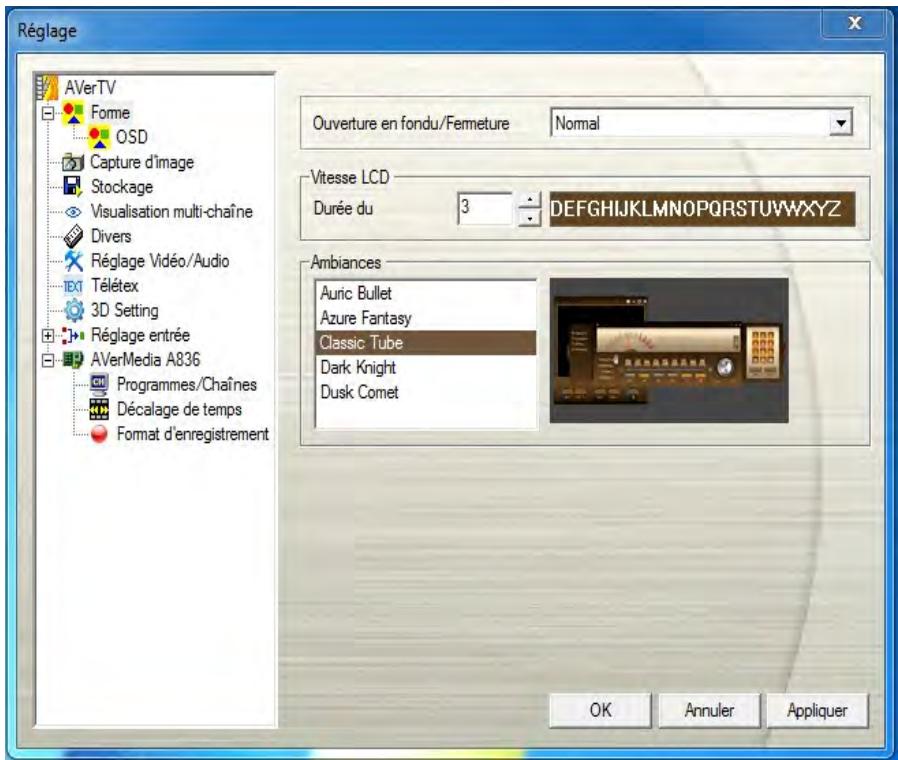The image size is (898, 760).
Task: Click the Normal combo box field
Action: 702,123
